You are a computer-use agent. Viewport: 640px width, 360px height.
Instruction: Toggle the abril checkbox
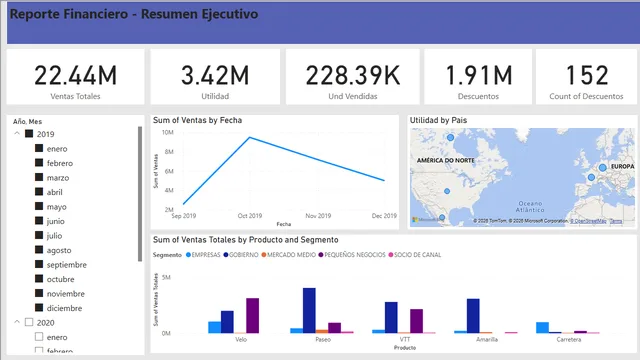(39, 191)
